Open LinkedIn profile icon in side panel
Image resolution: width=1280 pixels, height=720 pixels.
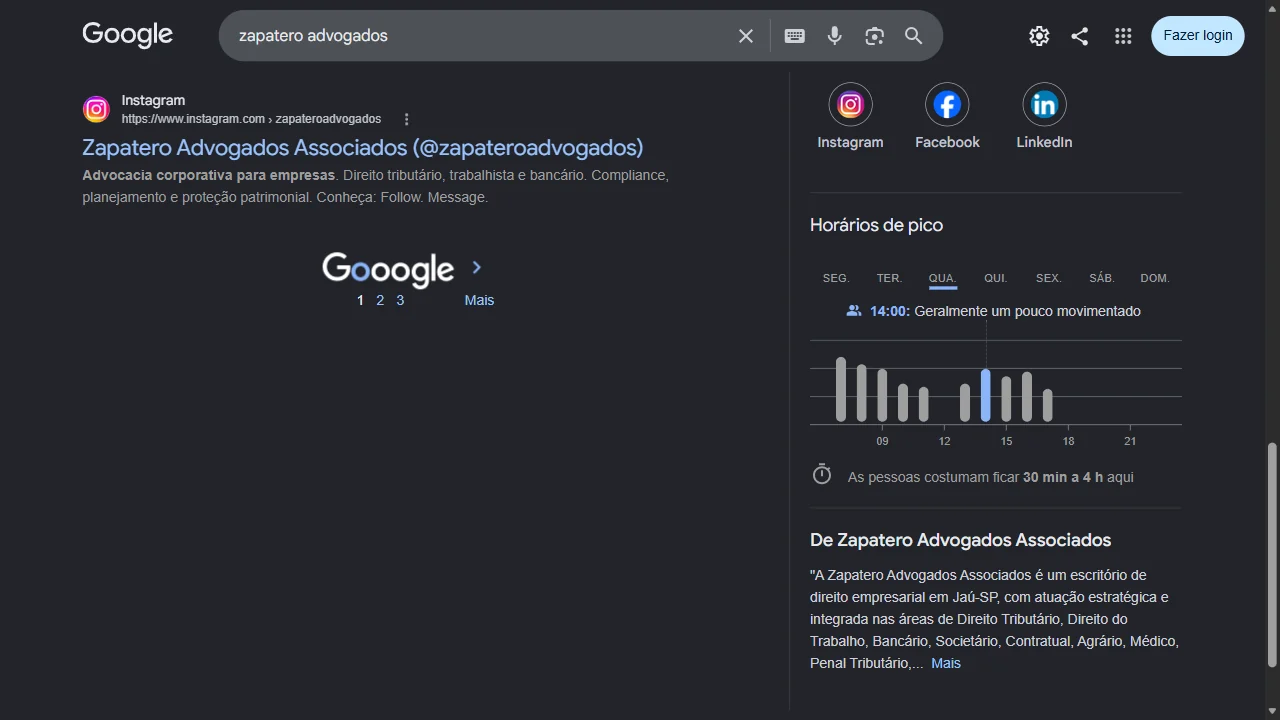coord(1044,104)
